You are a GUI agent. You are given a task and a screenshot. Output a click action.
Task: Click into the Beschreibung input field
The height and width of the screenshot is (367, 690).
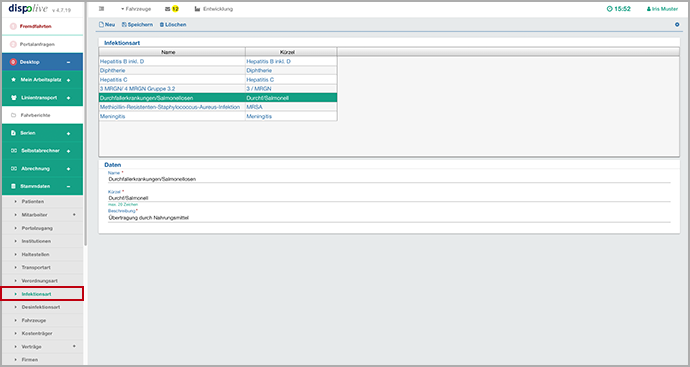click(x=389, y=218)
